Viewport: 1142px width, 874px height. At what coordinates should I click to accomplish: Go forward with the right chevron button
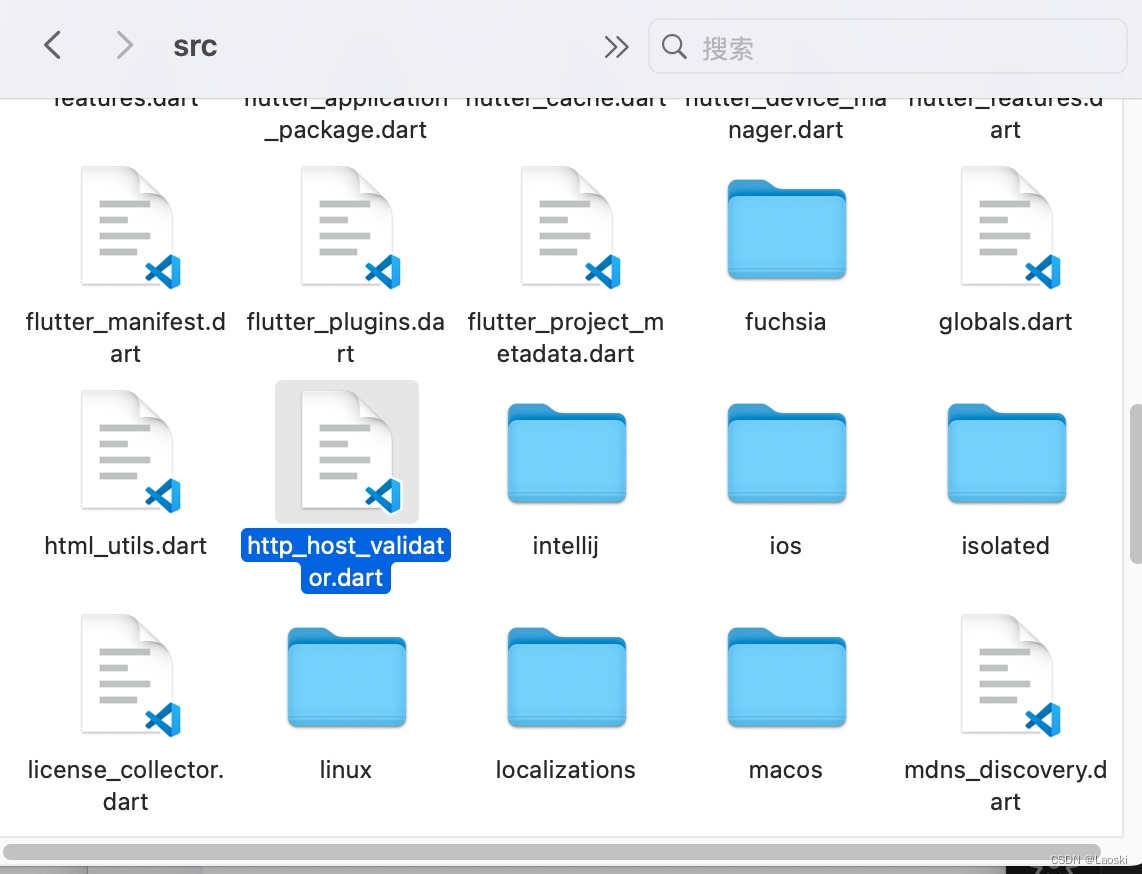pos(125,46)
